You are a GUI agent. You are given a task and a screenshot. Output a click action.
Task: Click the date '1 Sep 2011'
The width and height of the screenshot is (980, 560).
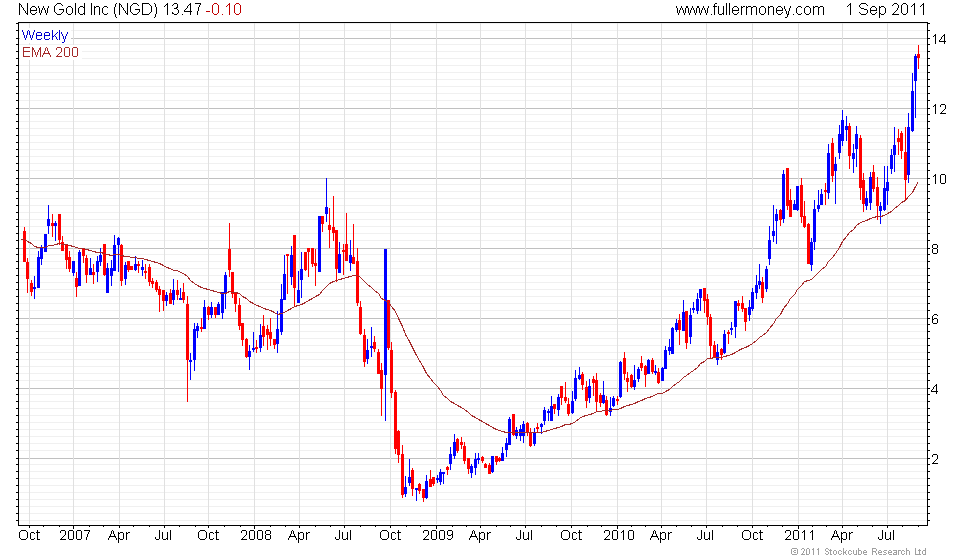pos(886,9)
